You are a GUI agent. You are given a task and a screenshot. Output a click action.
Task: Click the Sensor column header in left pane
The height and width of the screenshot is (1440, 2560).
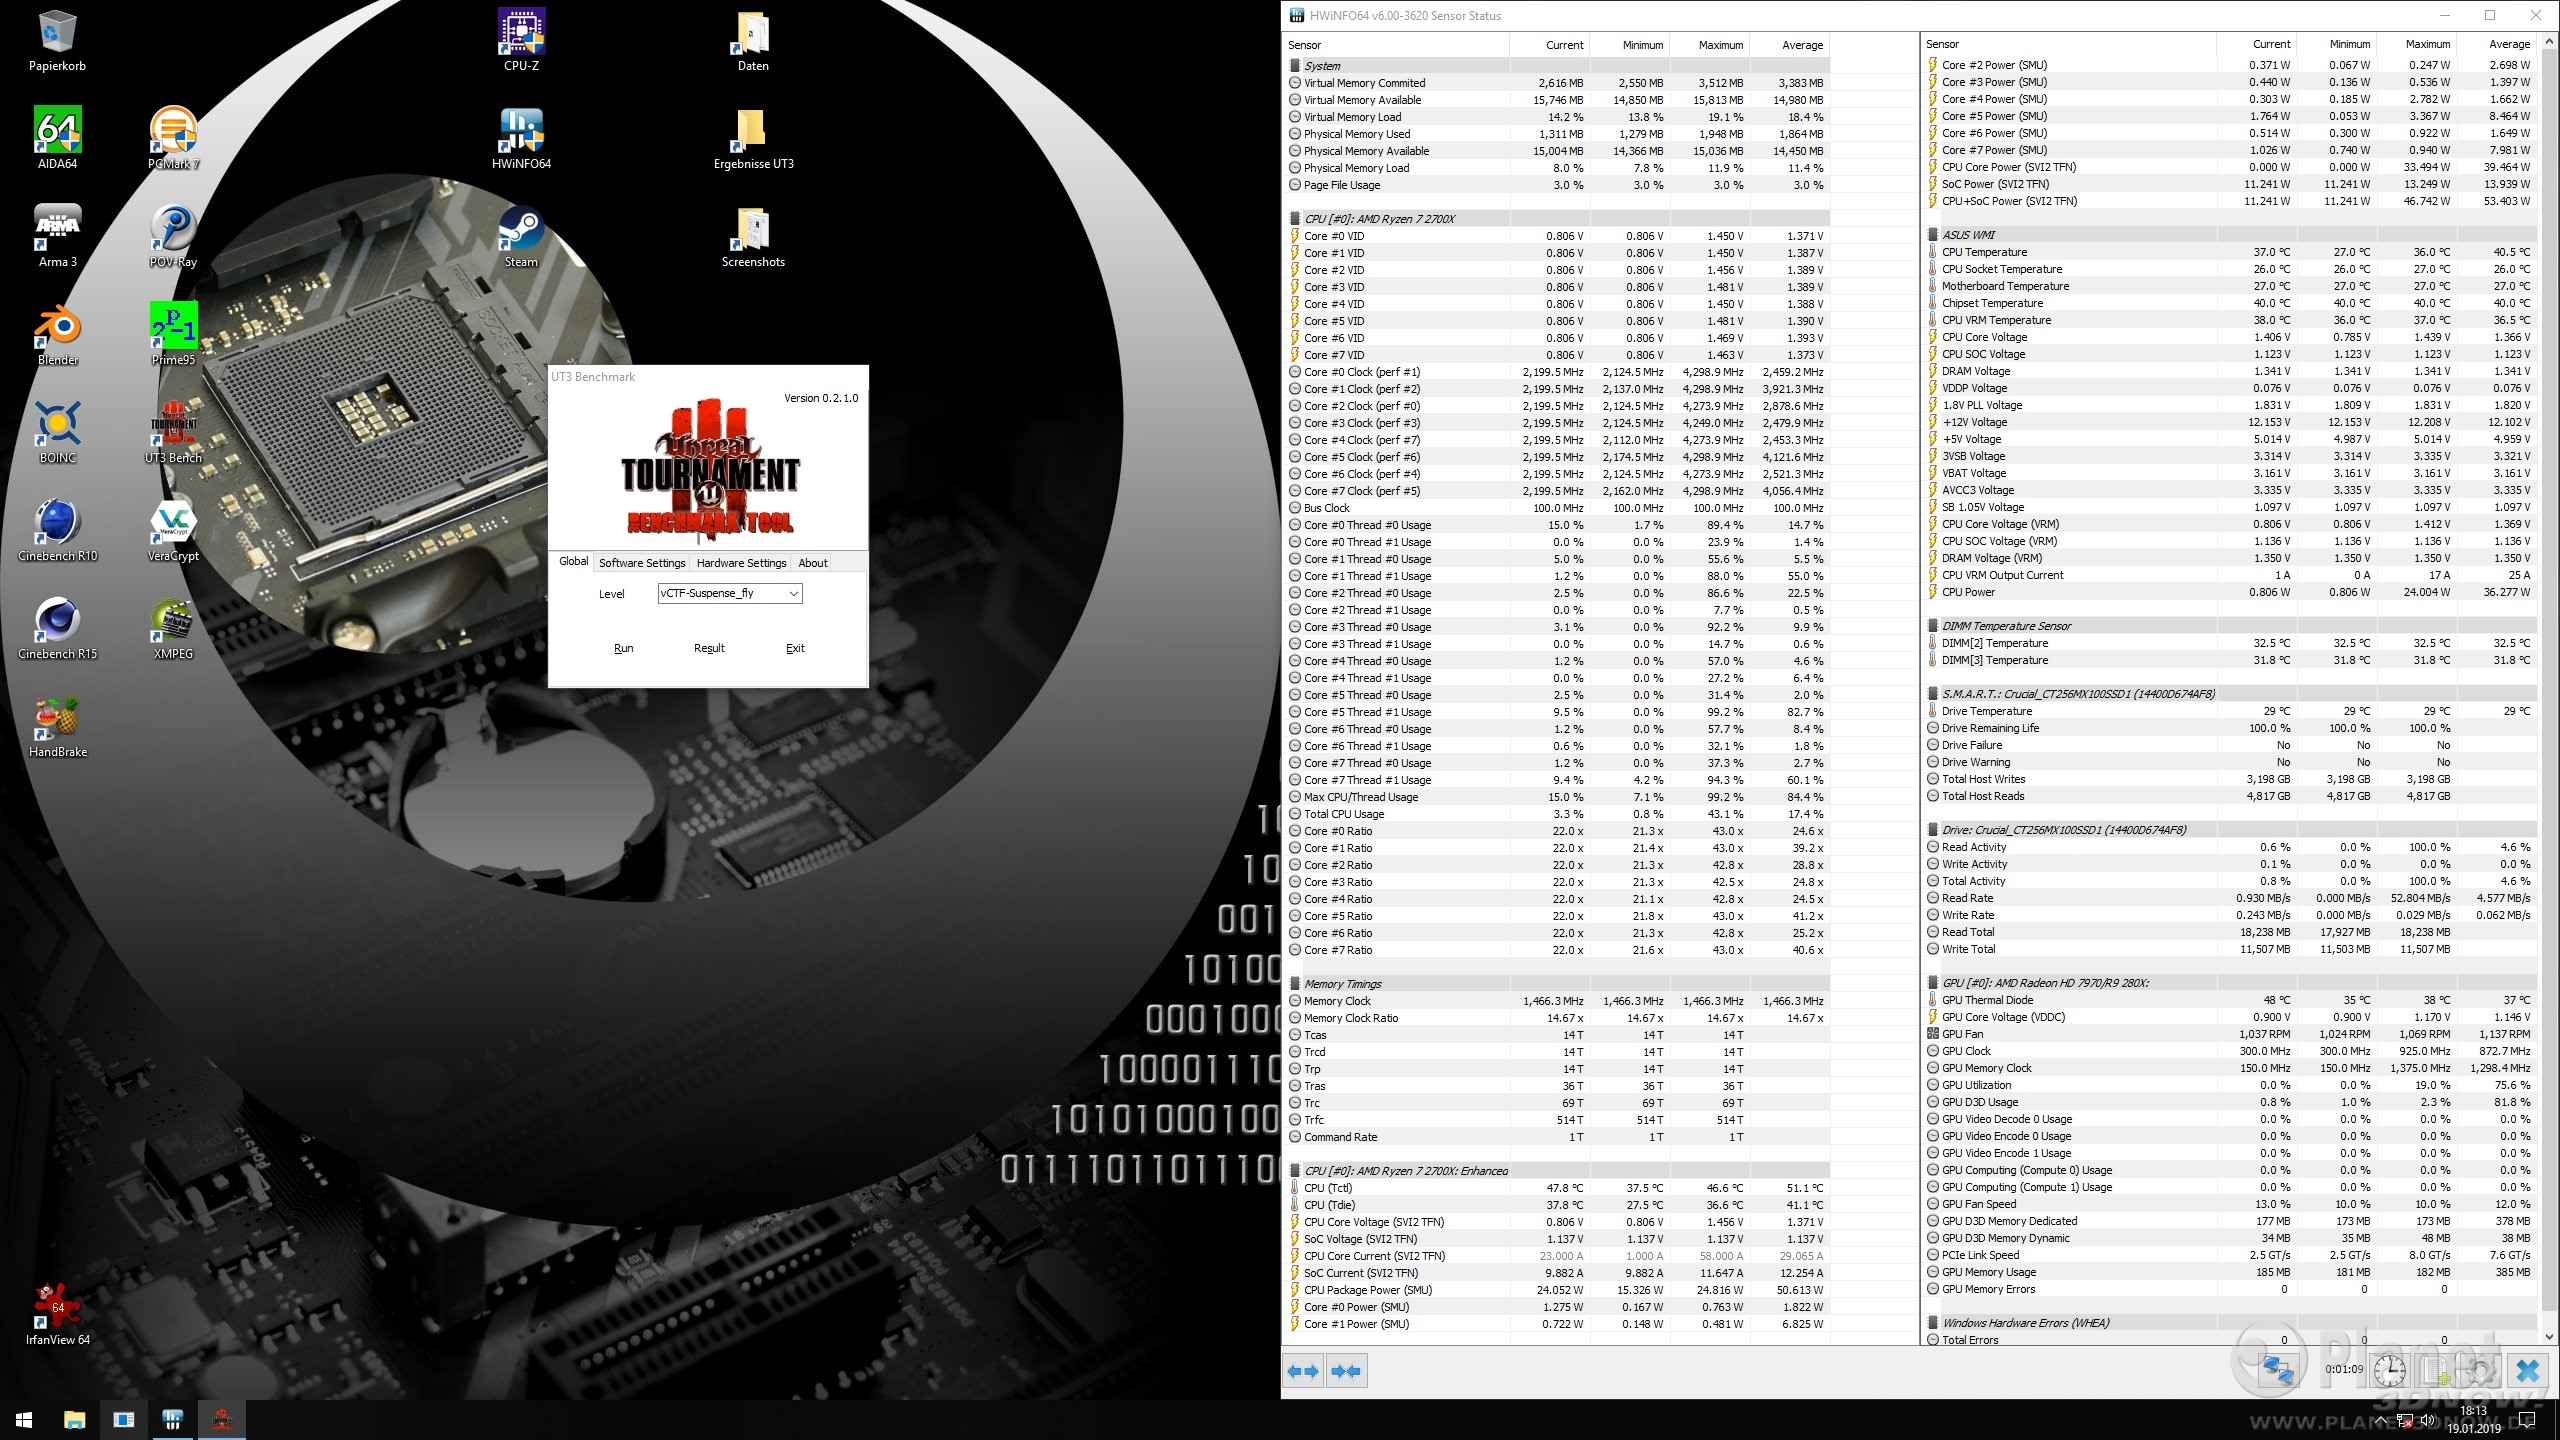(x=1396, y=45)
